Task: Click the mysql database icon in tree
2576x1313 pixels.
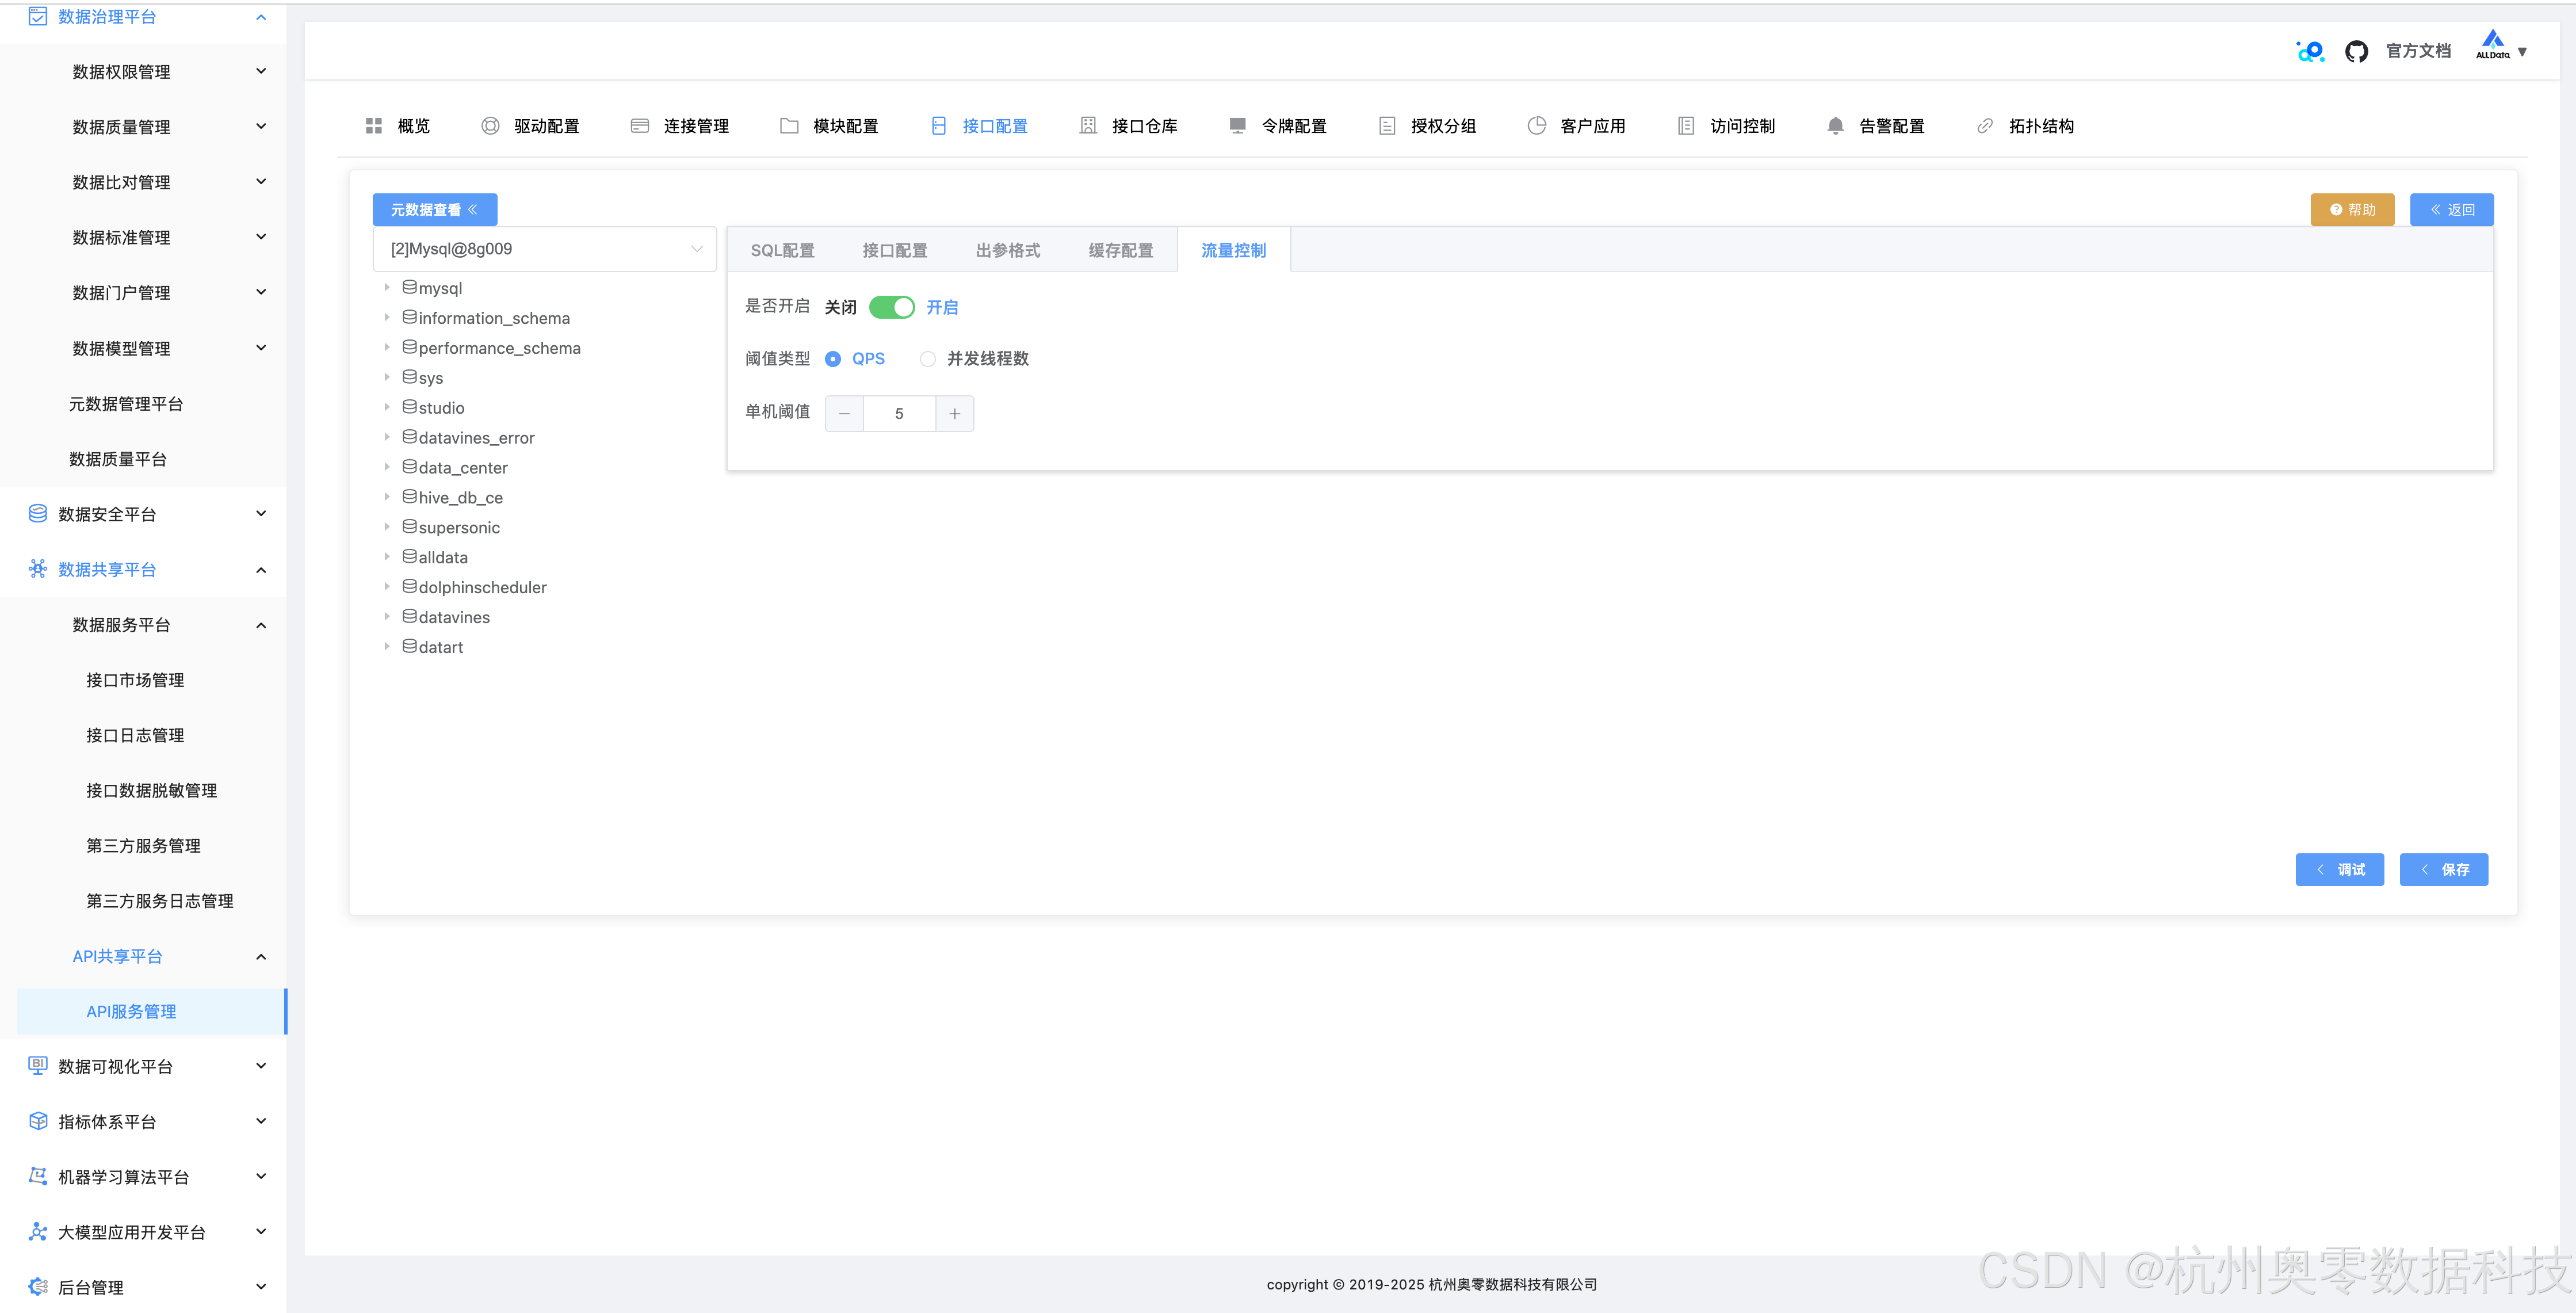Action: point(410,287)
